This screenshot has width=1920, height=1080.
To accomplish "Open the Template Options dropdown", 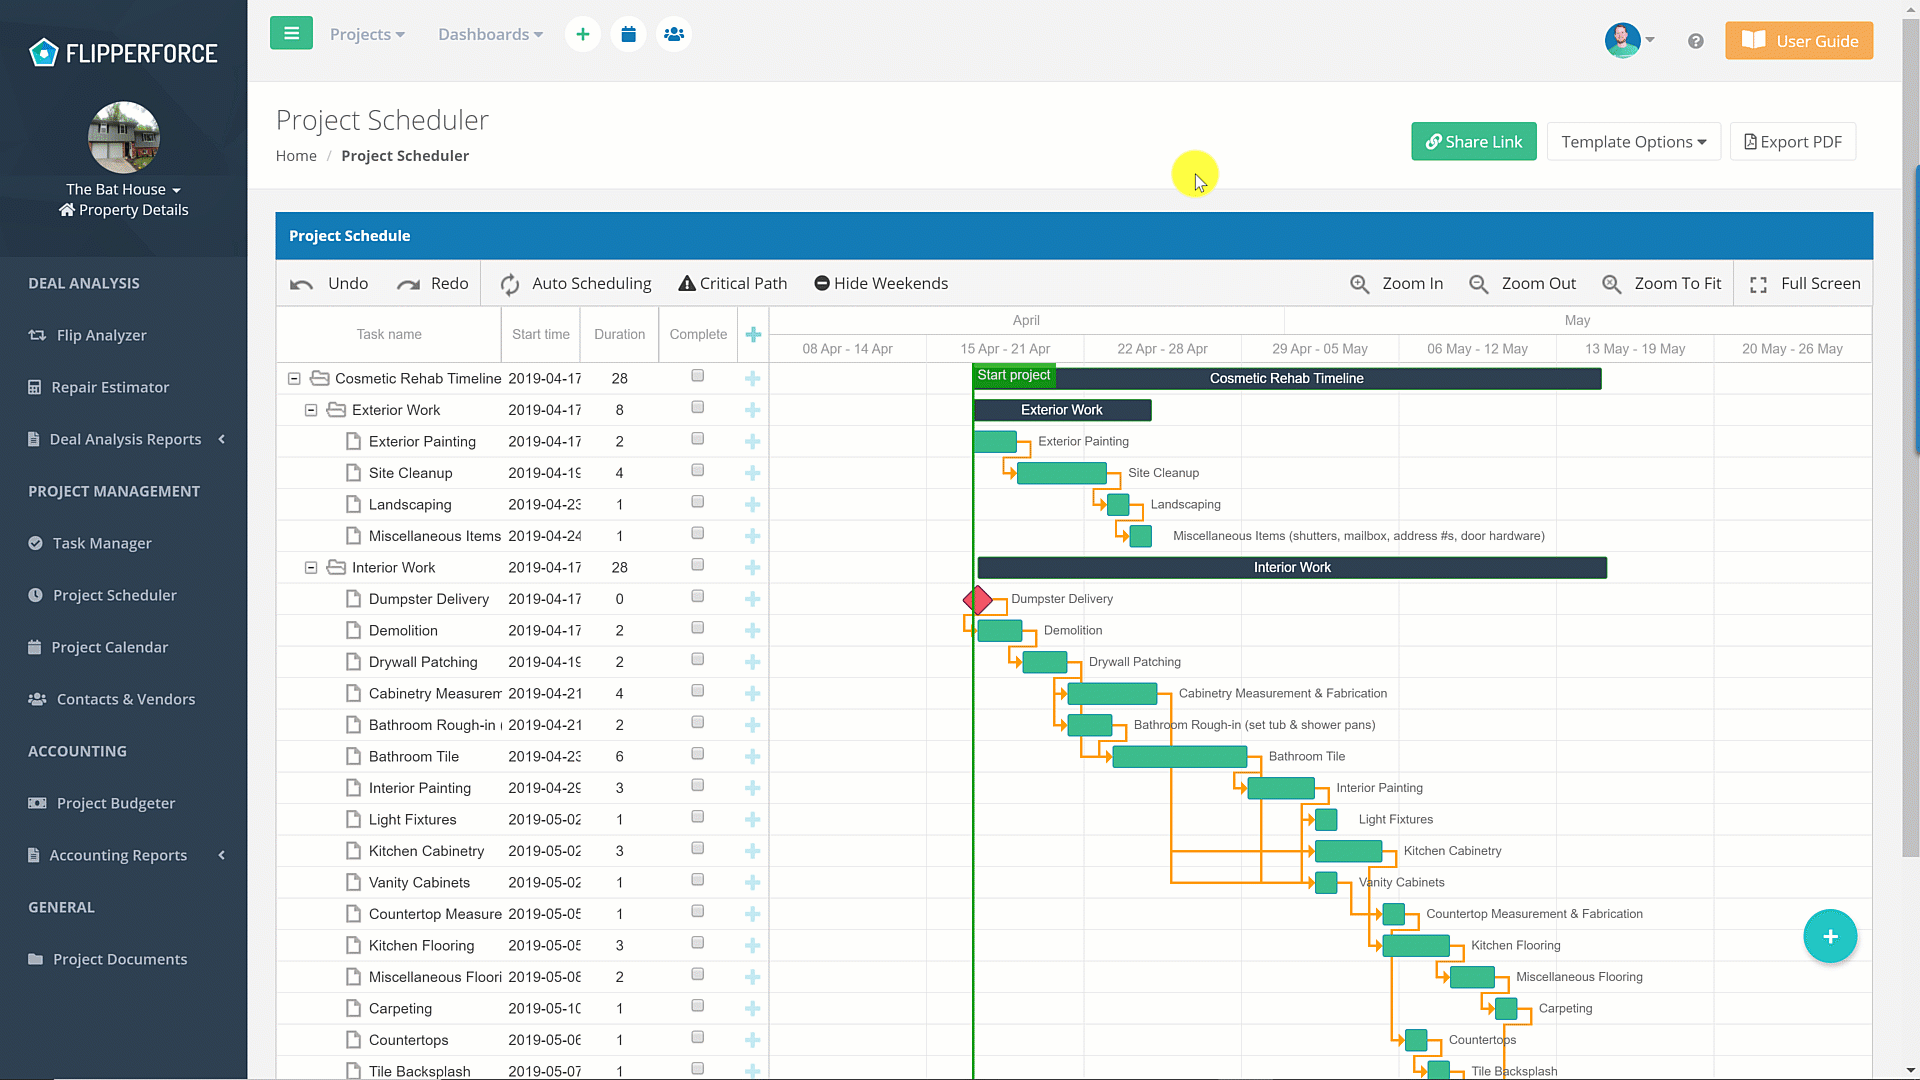I will tap(1633, 142).
